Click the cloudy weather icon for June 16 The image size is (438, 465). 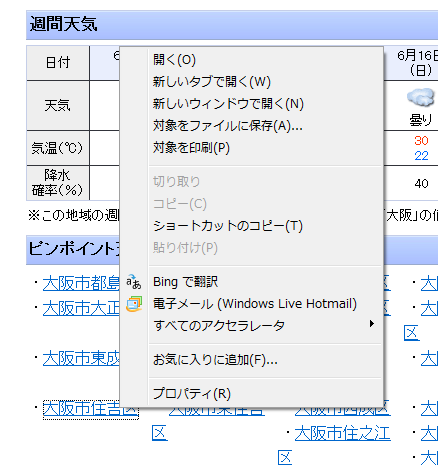[421, 97]
